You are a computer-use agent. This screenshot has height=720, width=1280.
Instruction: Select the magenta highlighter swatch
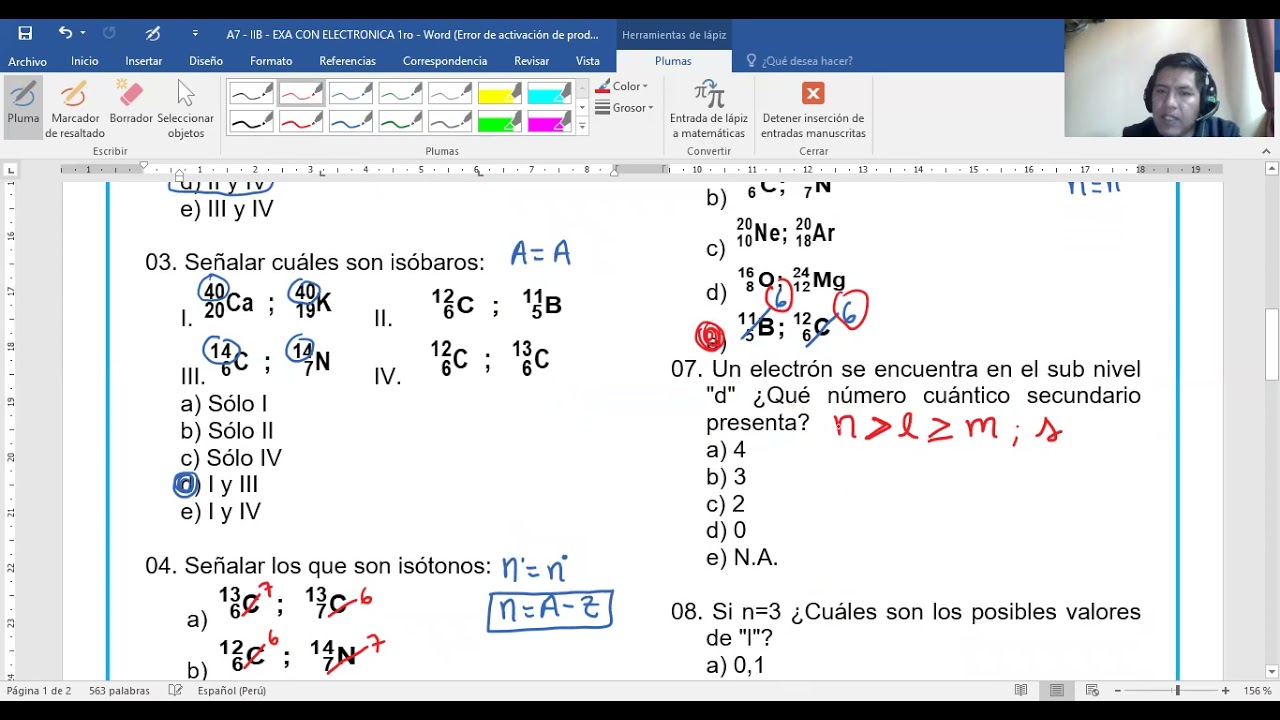point(549,122)
